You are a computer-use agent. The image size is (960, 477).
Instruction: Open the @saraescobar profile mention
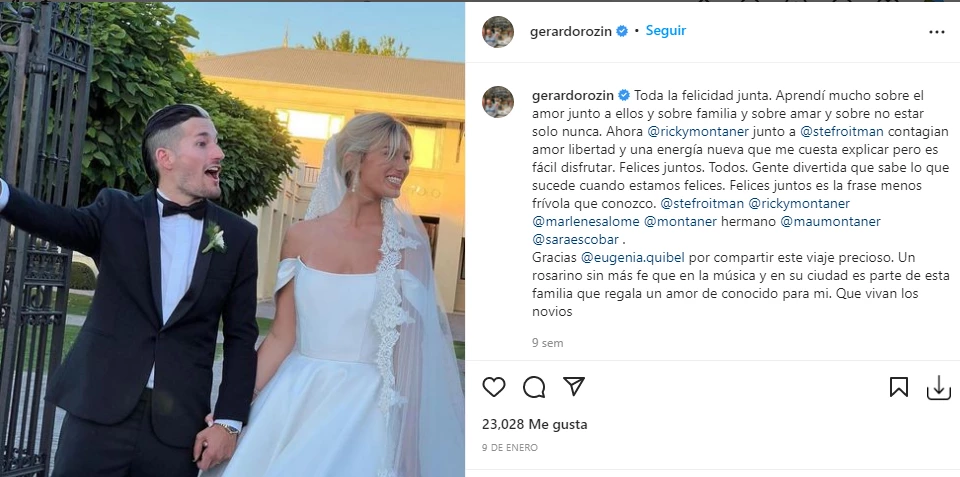576,239
